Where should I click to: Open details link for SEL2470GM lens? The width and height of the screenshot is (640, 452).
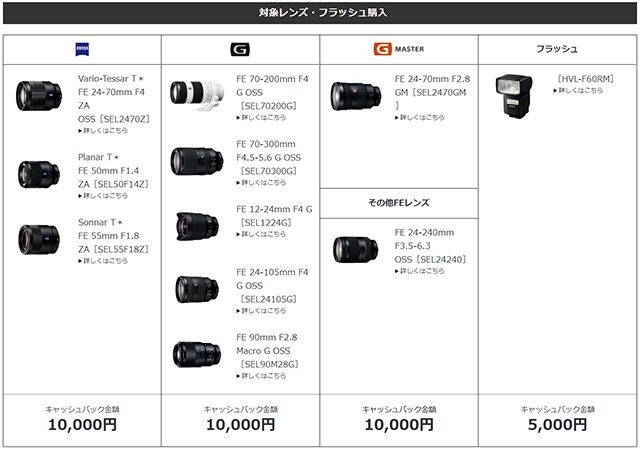coord(420,117)
